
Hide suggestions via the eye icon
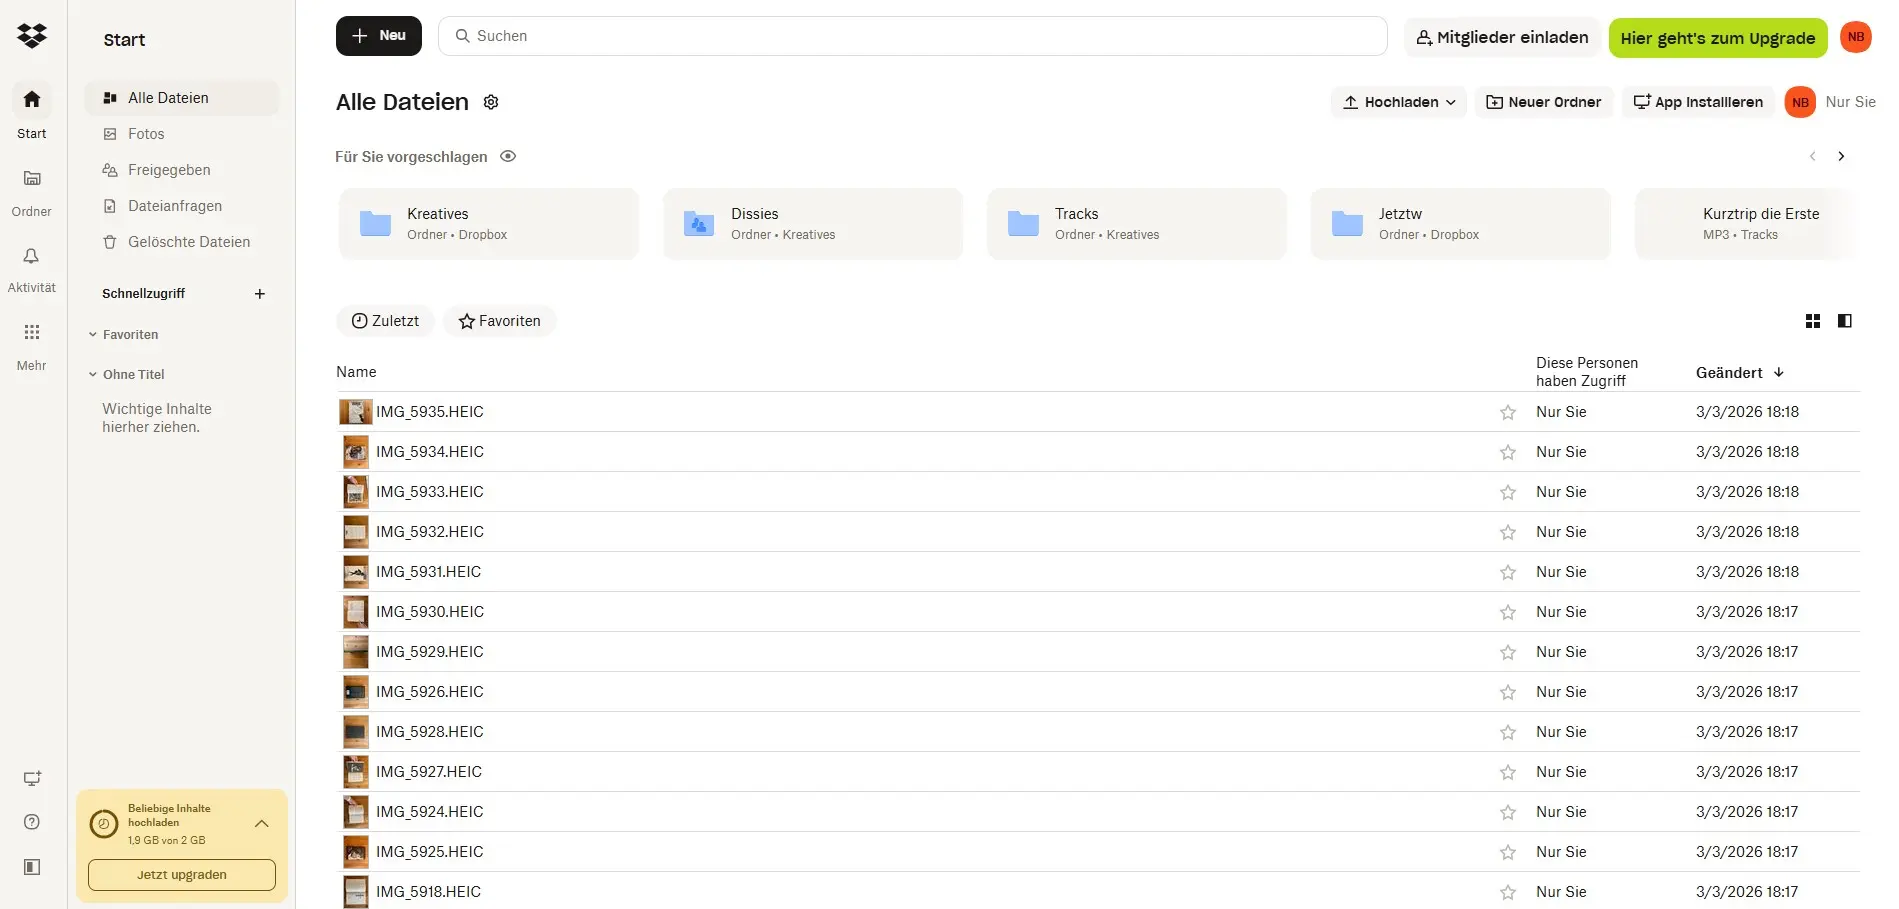click(x=508, y=156)
